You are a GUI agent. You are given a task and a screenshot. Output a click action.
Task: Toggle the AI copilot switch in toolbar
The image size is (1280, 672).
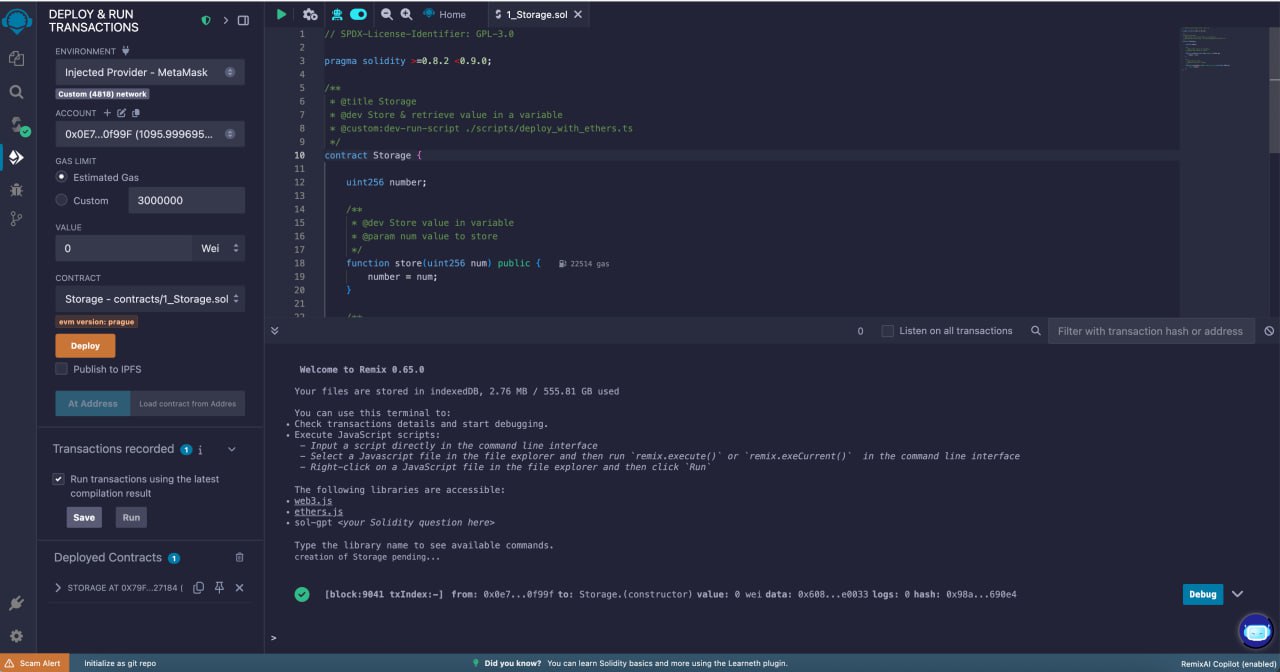pos(358,14)
